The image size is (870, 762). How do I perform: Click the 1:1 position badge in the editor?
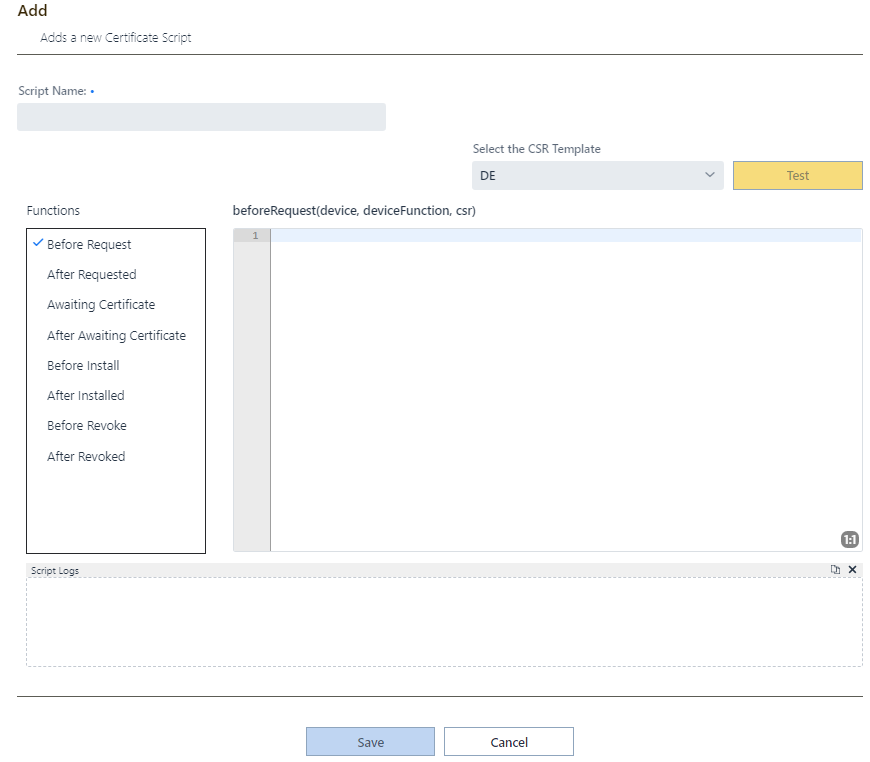pyautogui.click(x=849, y=539)
